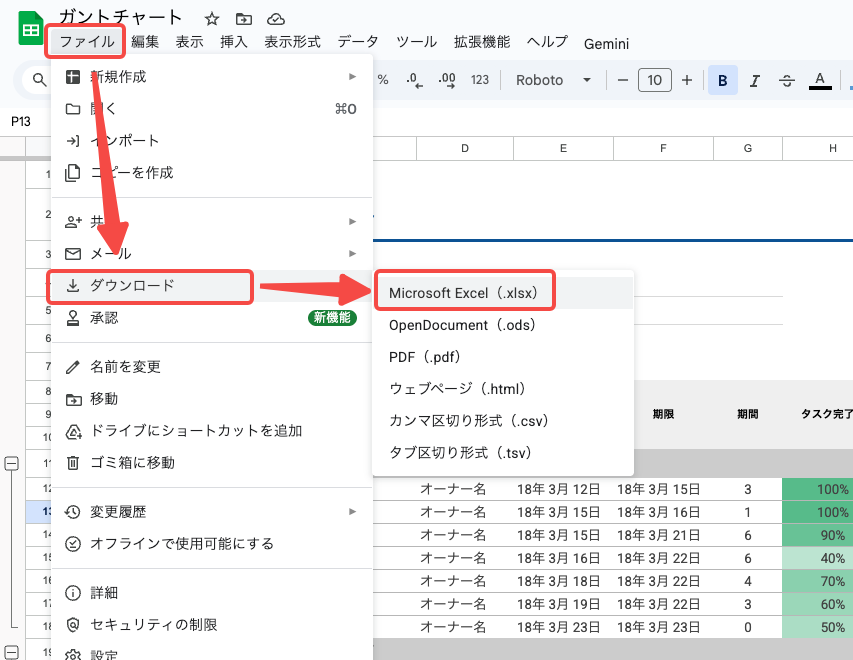Toggle bold formatting
This screenshot has height=660, width=853.
pos(722,80)
